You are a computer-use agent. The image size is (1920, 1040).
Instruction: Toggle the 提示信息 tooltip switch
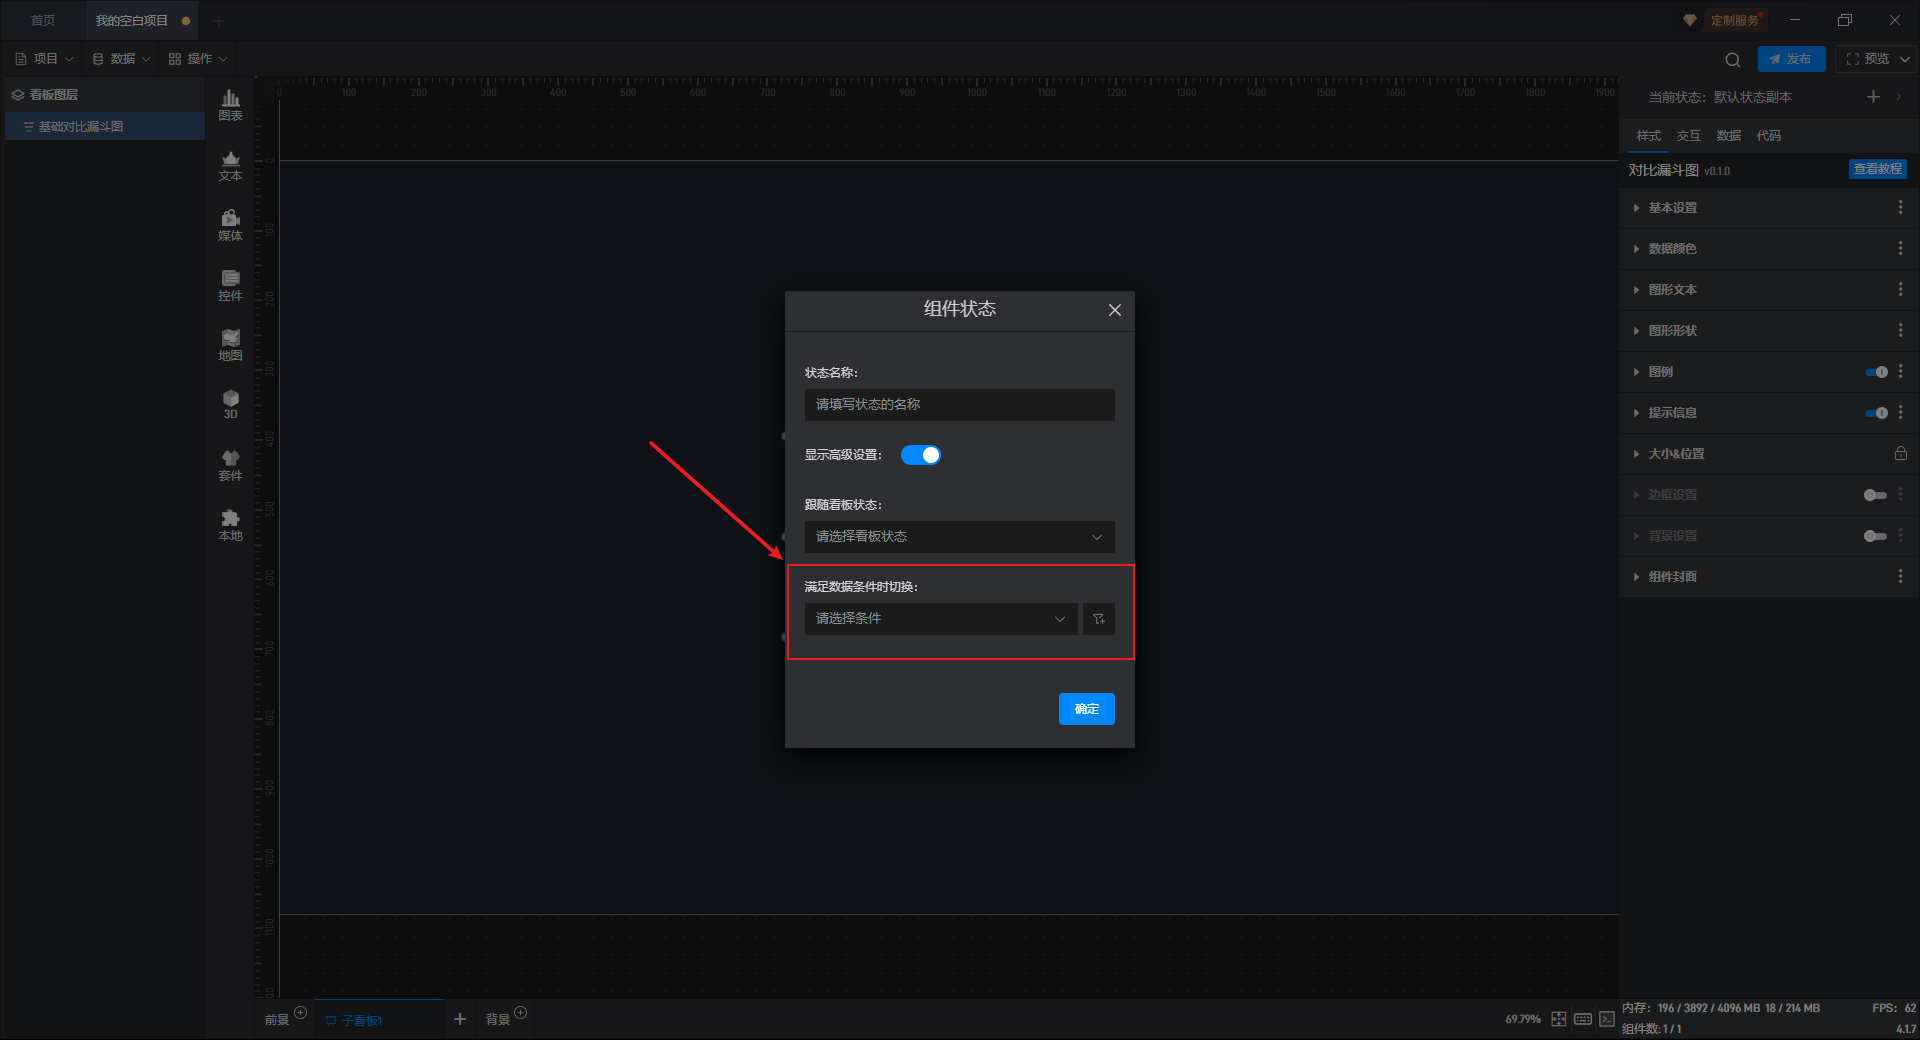tap(1876, 413)
